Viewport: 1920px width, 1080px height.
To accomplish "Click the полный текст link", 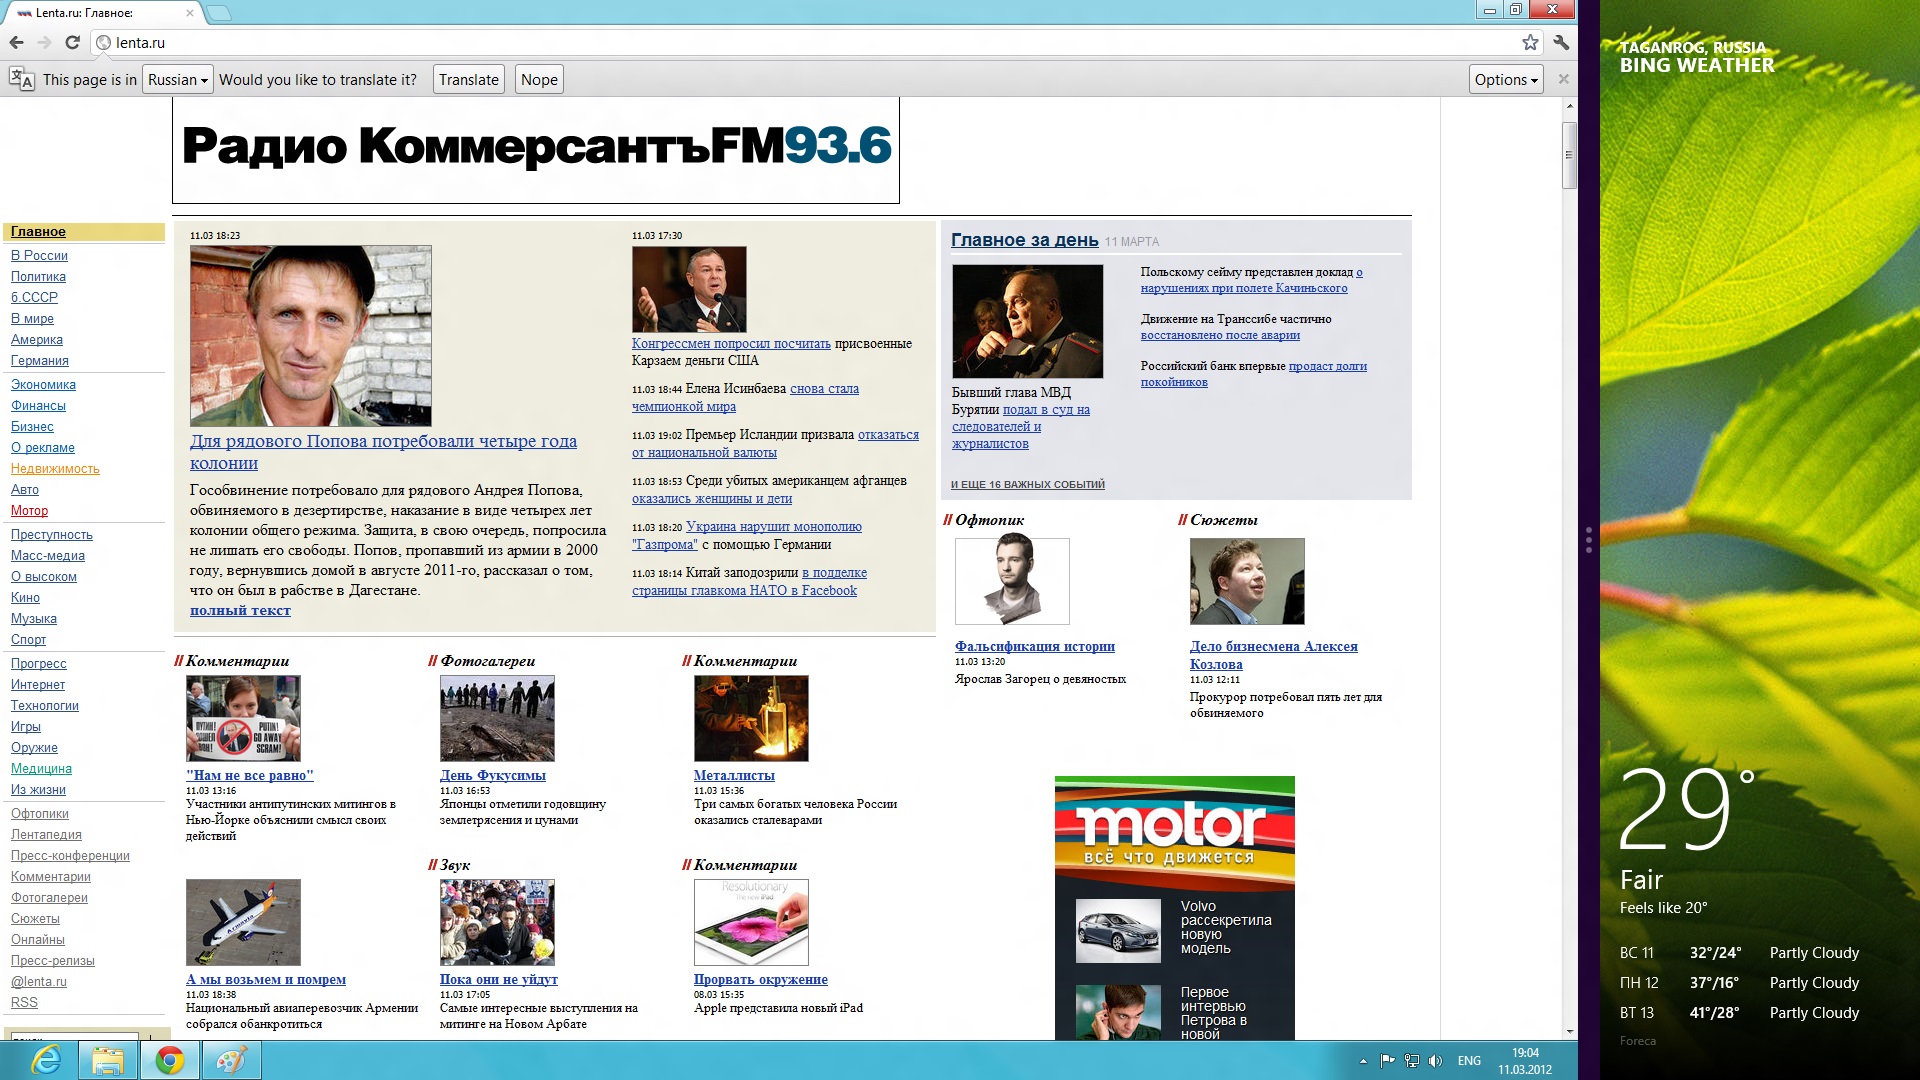I will point(240,610).
